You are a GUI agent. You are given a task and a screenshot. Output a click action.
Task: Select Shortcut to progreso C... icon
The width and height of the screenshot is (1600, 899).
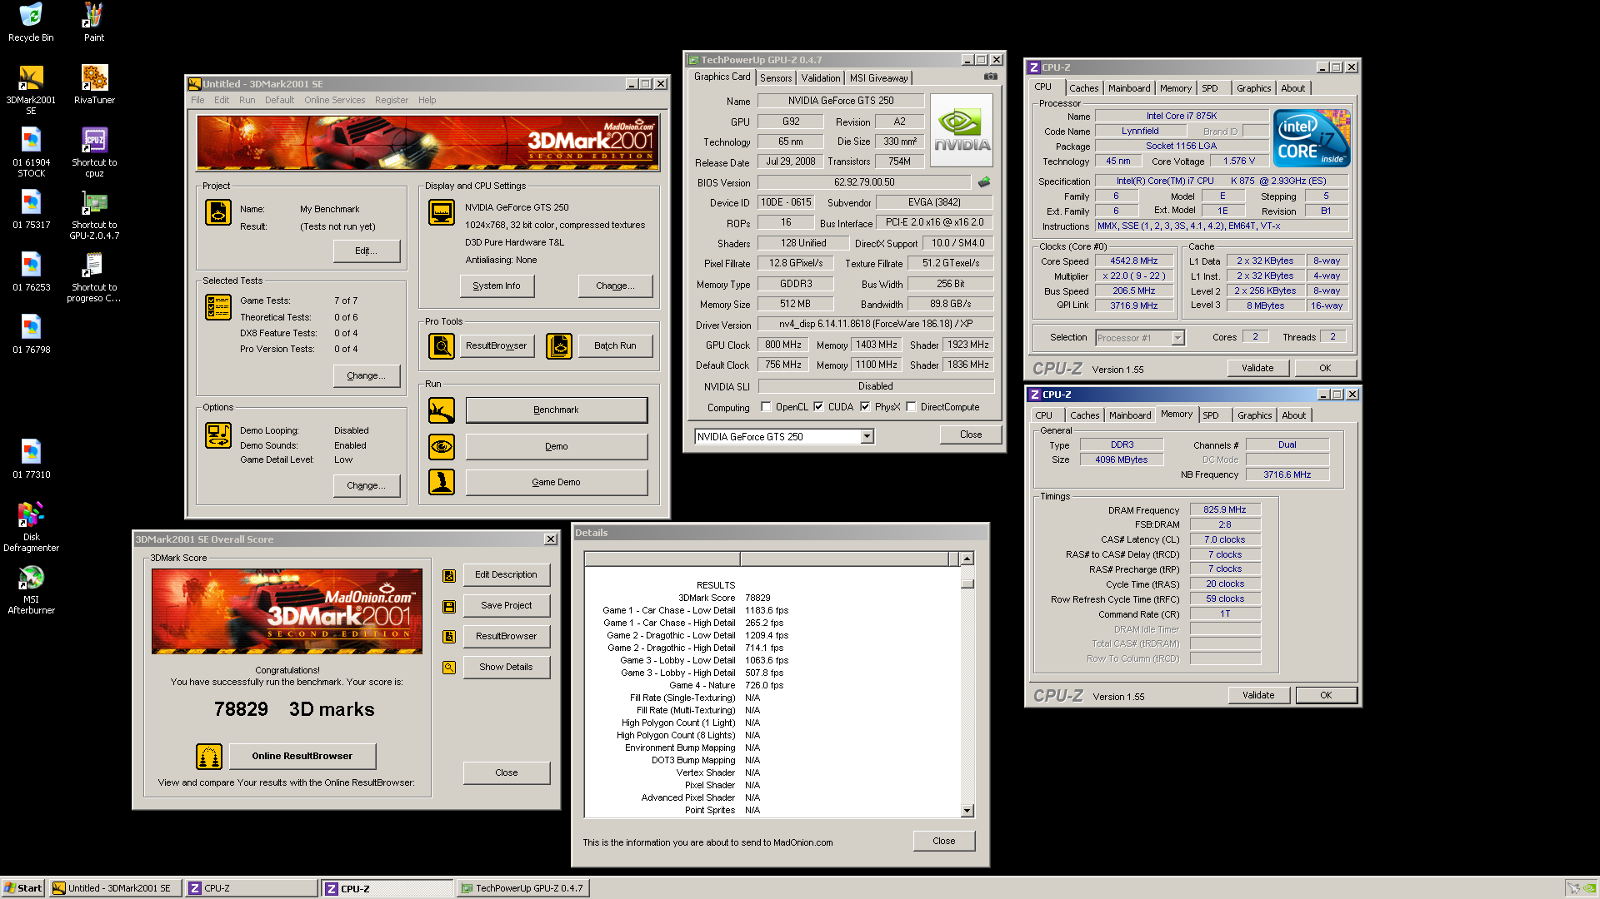[94, 278]
